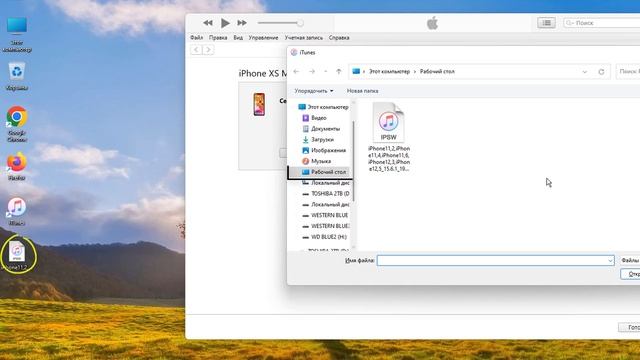Select Загрузки folder in navigation pane
Image resolution: width=640 pixels, height=360 pixels.
pos(318,140)
